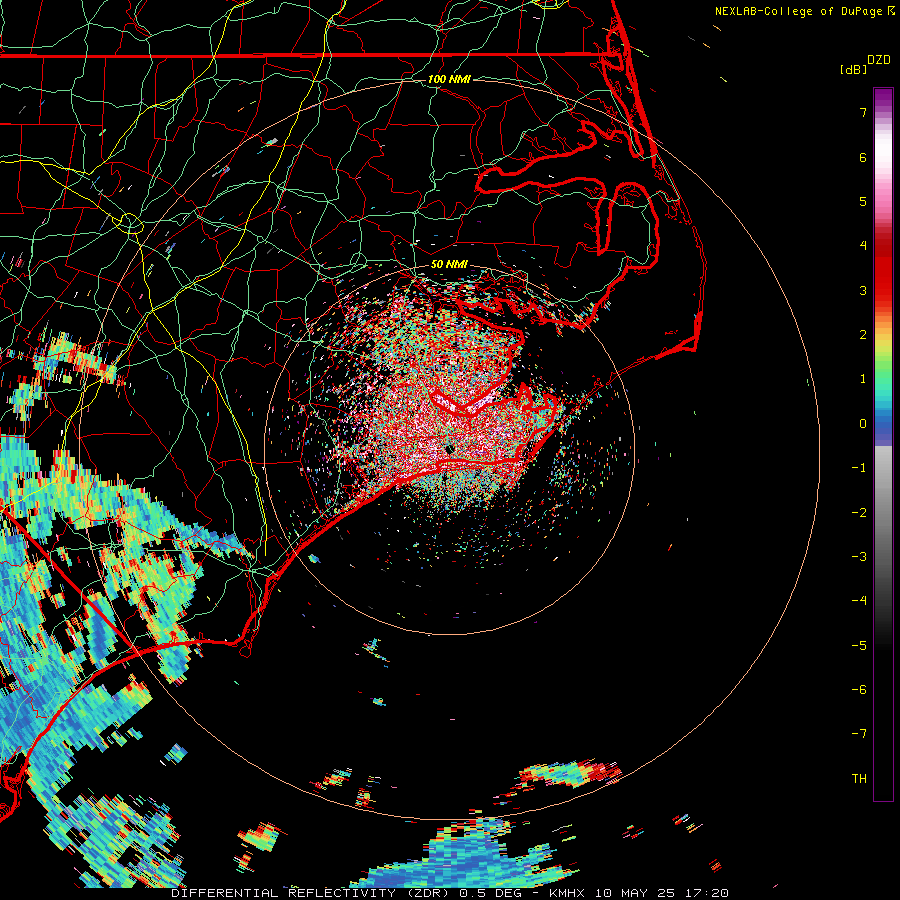This screenshot has width=900, height=900.
Task: Click the -6 dB scale value
Action: click(x=859, y=690)
